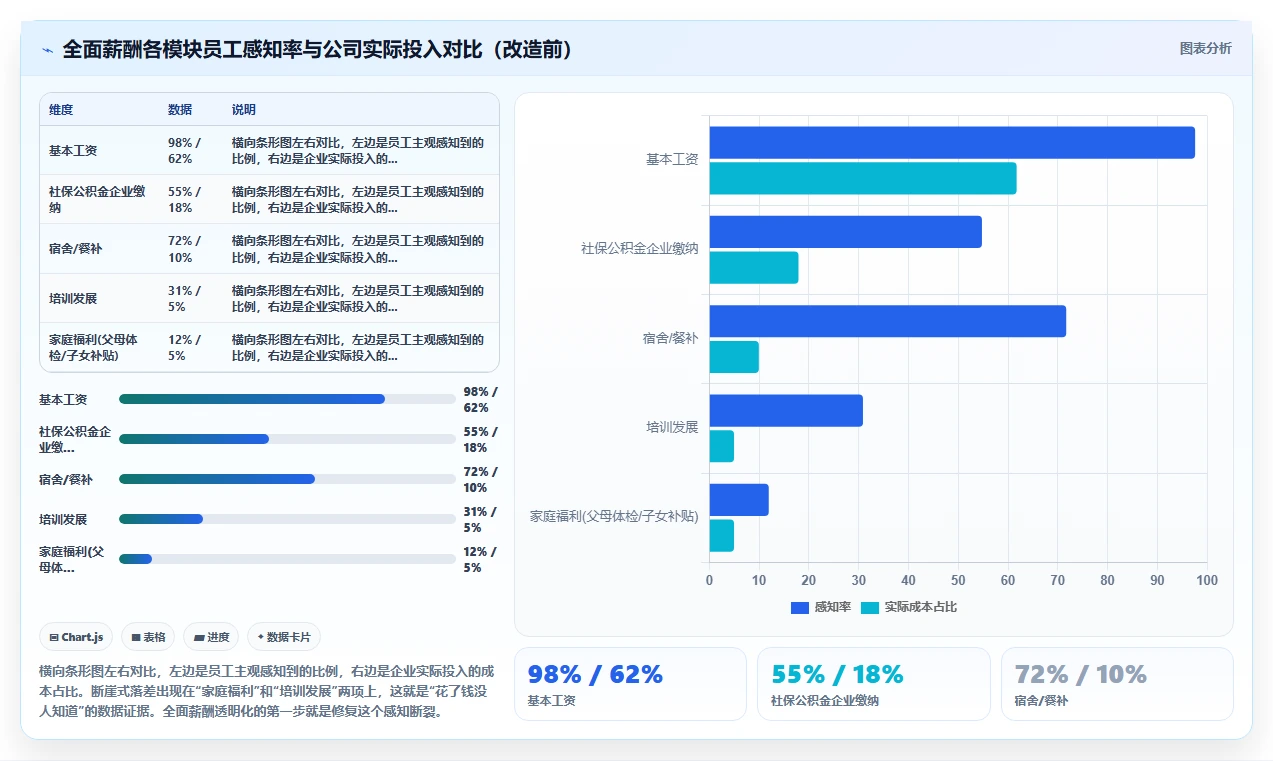Click the 图表分析 label in header

(1205, 48)
